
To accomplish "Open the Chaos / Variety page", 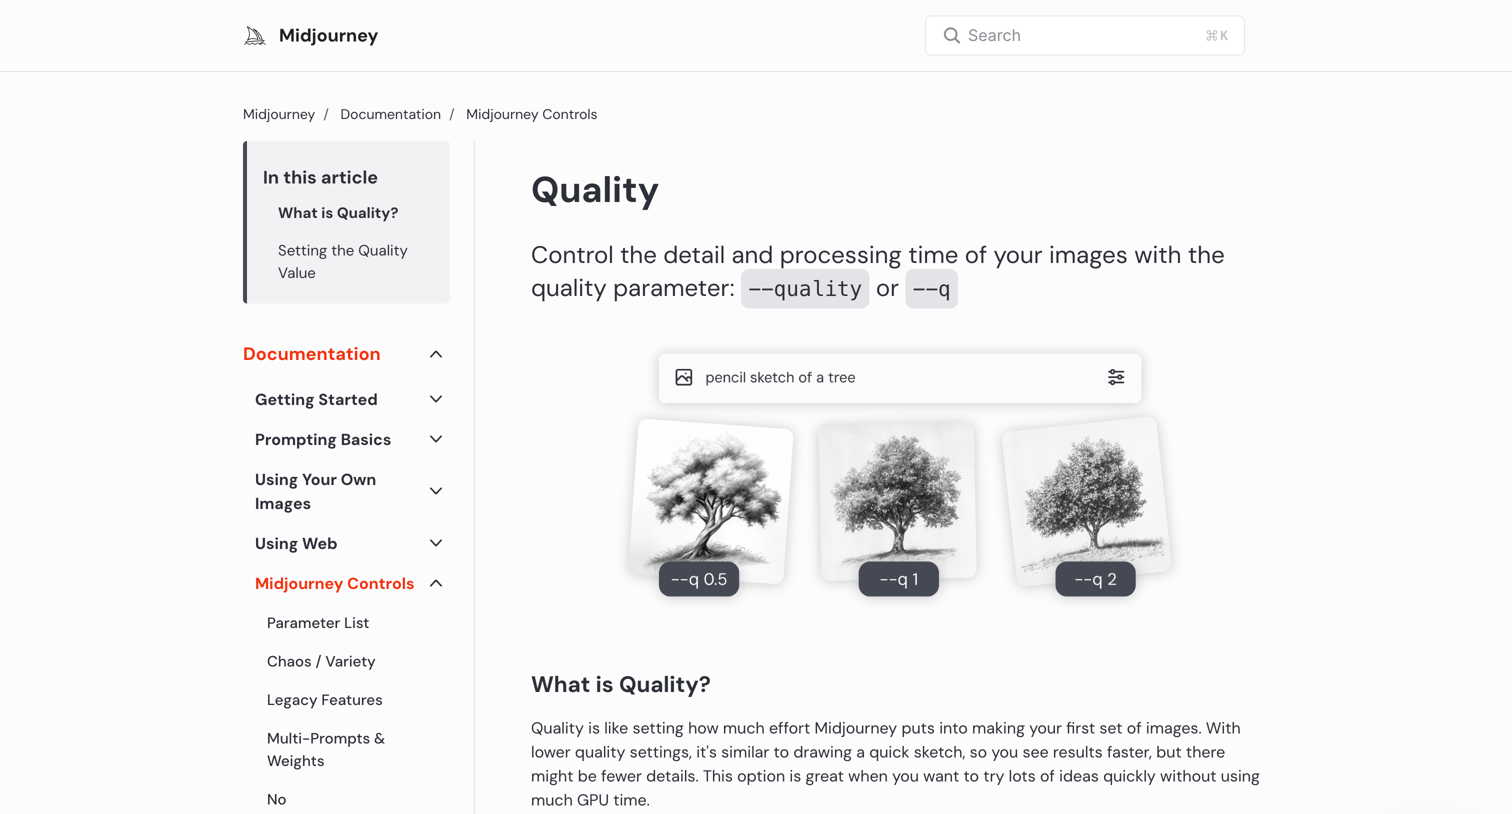I will click(x=321, y=661).
